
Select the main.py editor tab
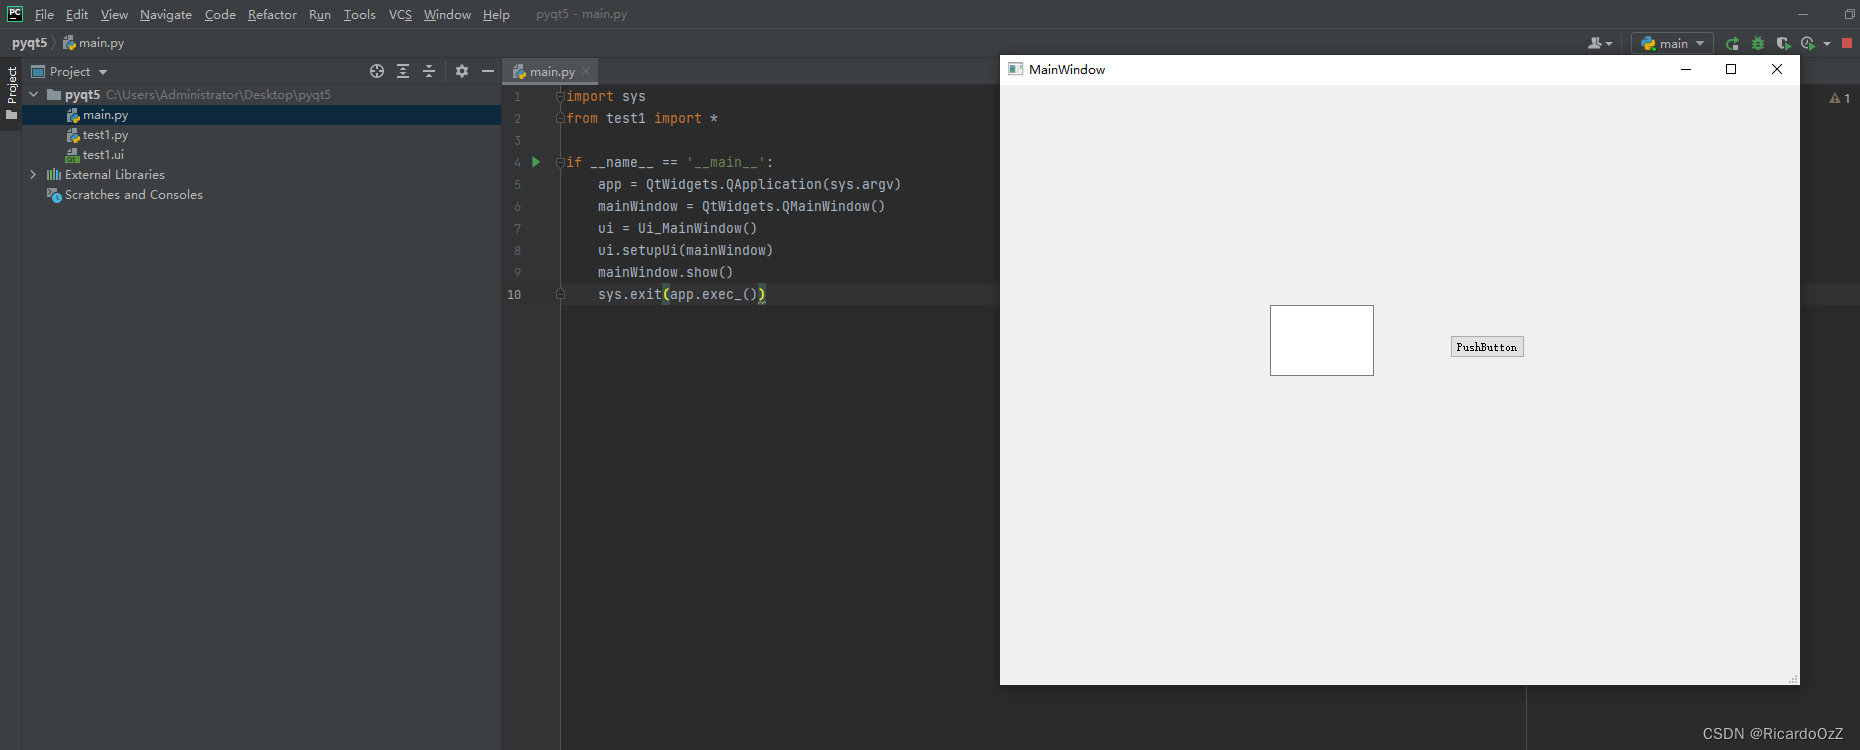(549, 71)
